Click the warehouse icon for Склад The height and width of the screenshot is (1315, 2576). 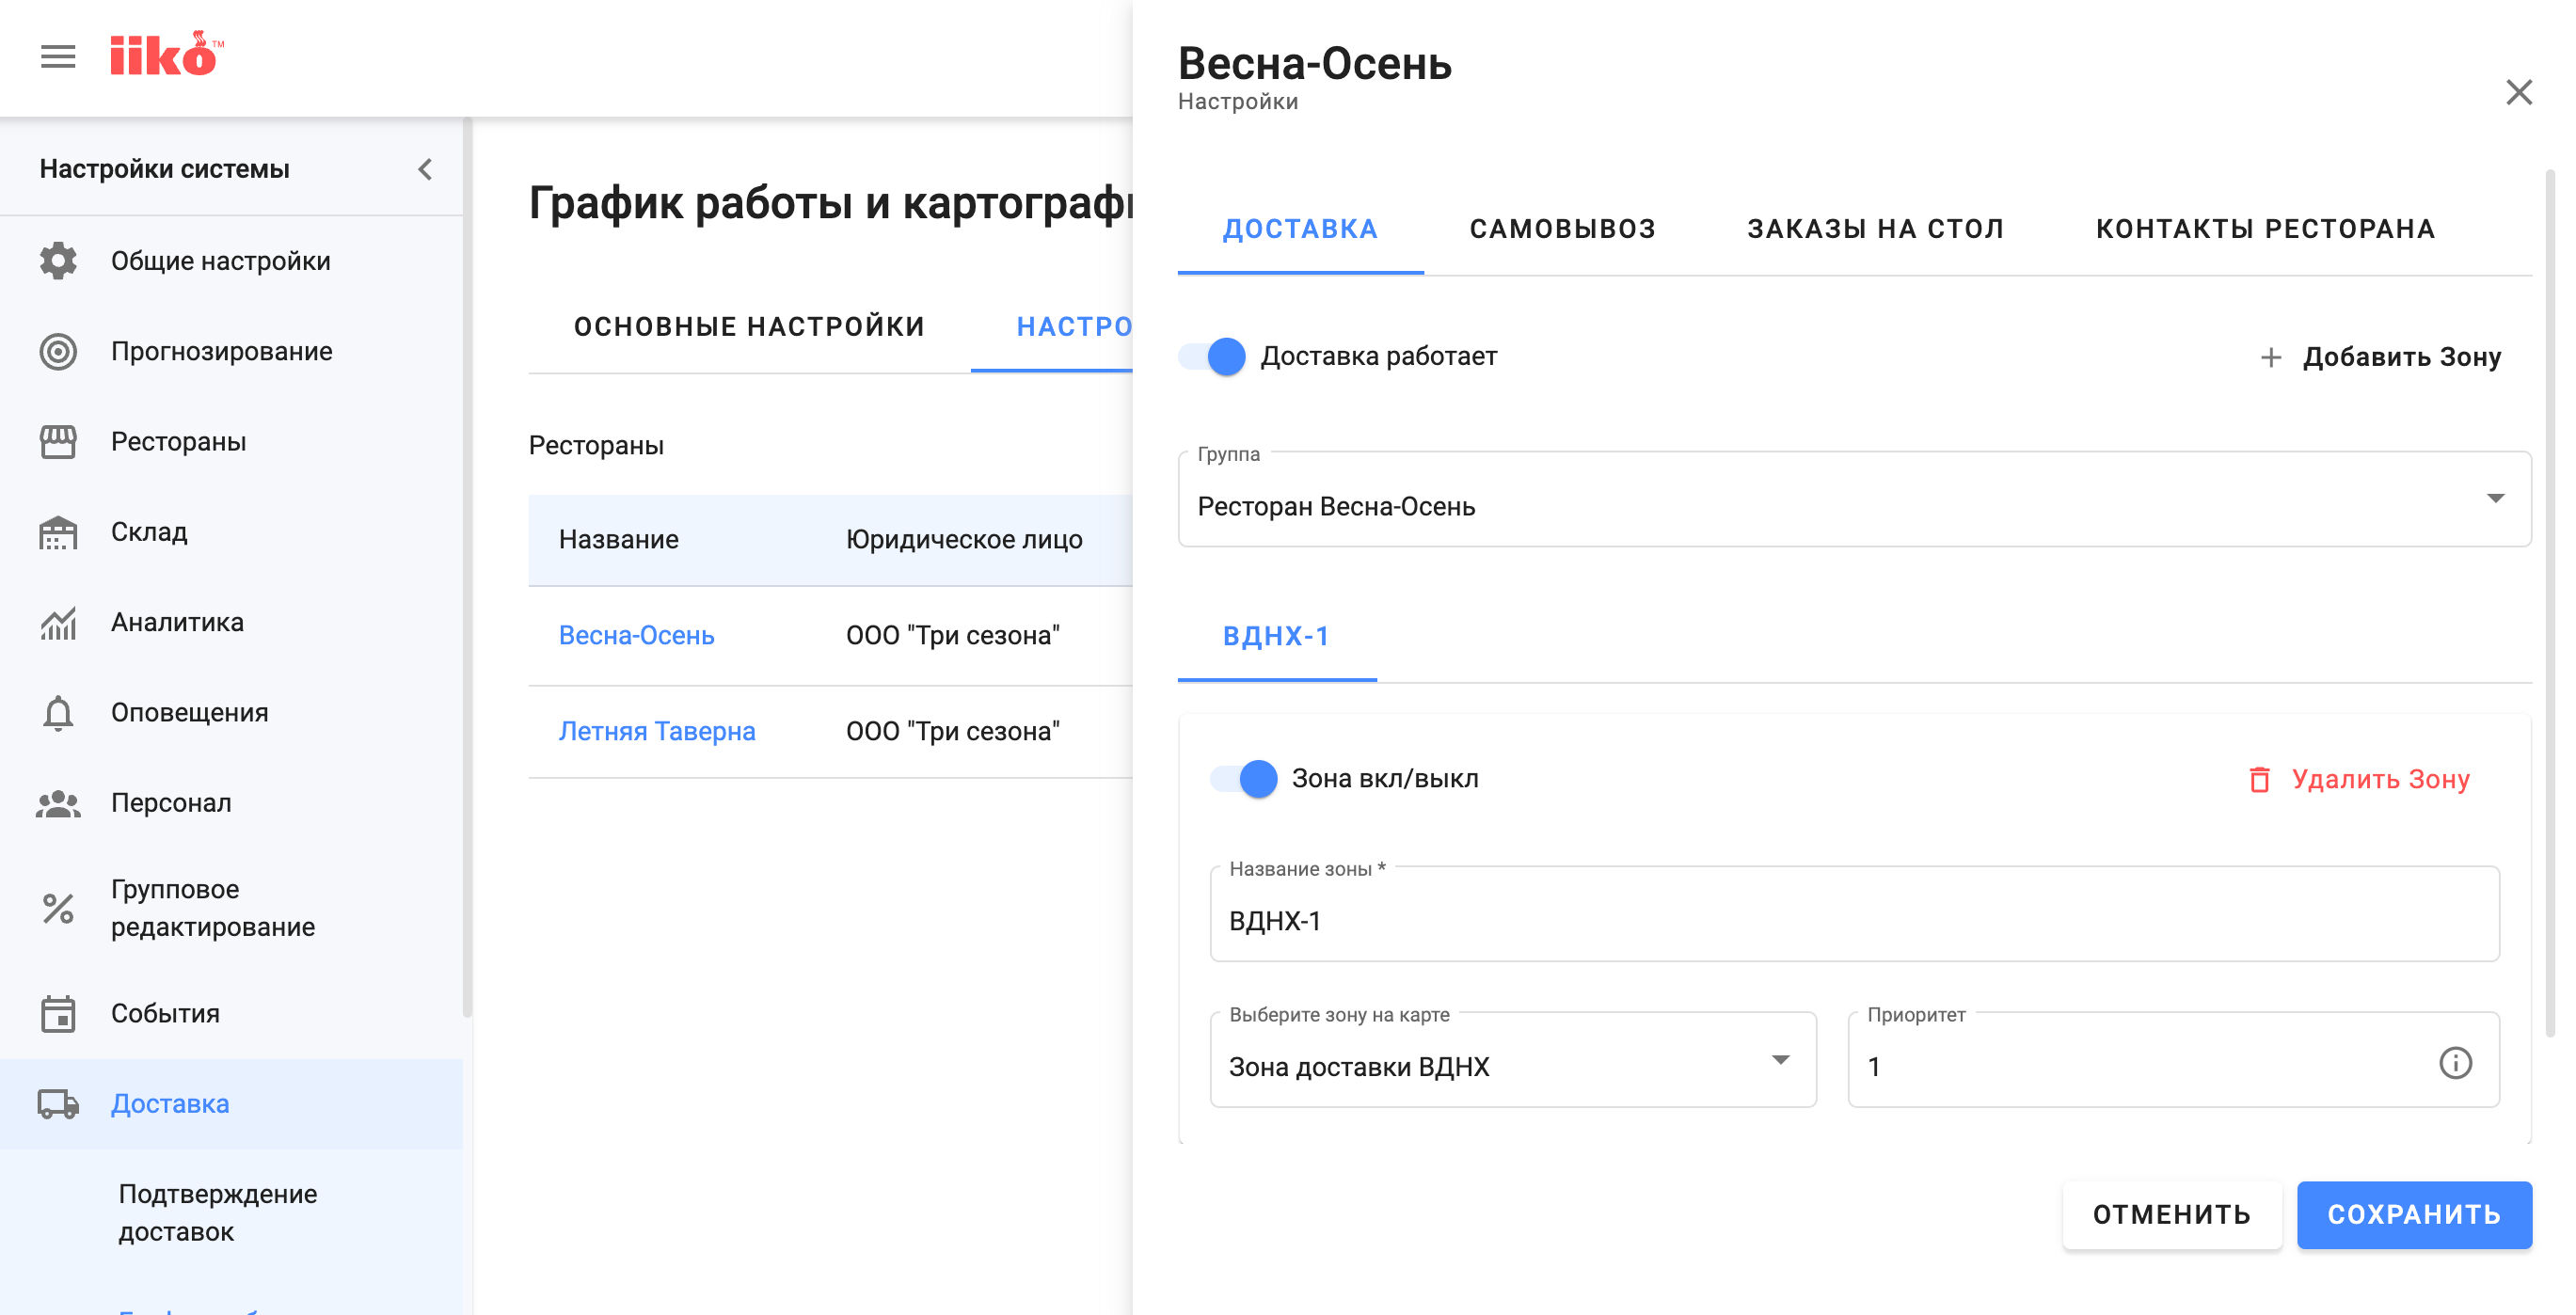coord(58,532)
